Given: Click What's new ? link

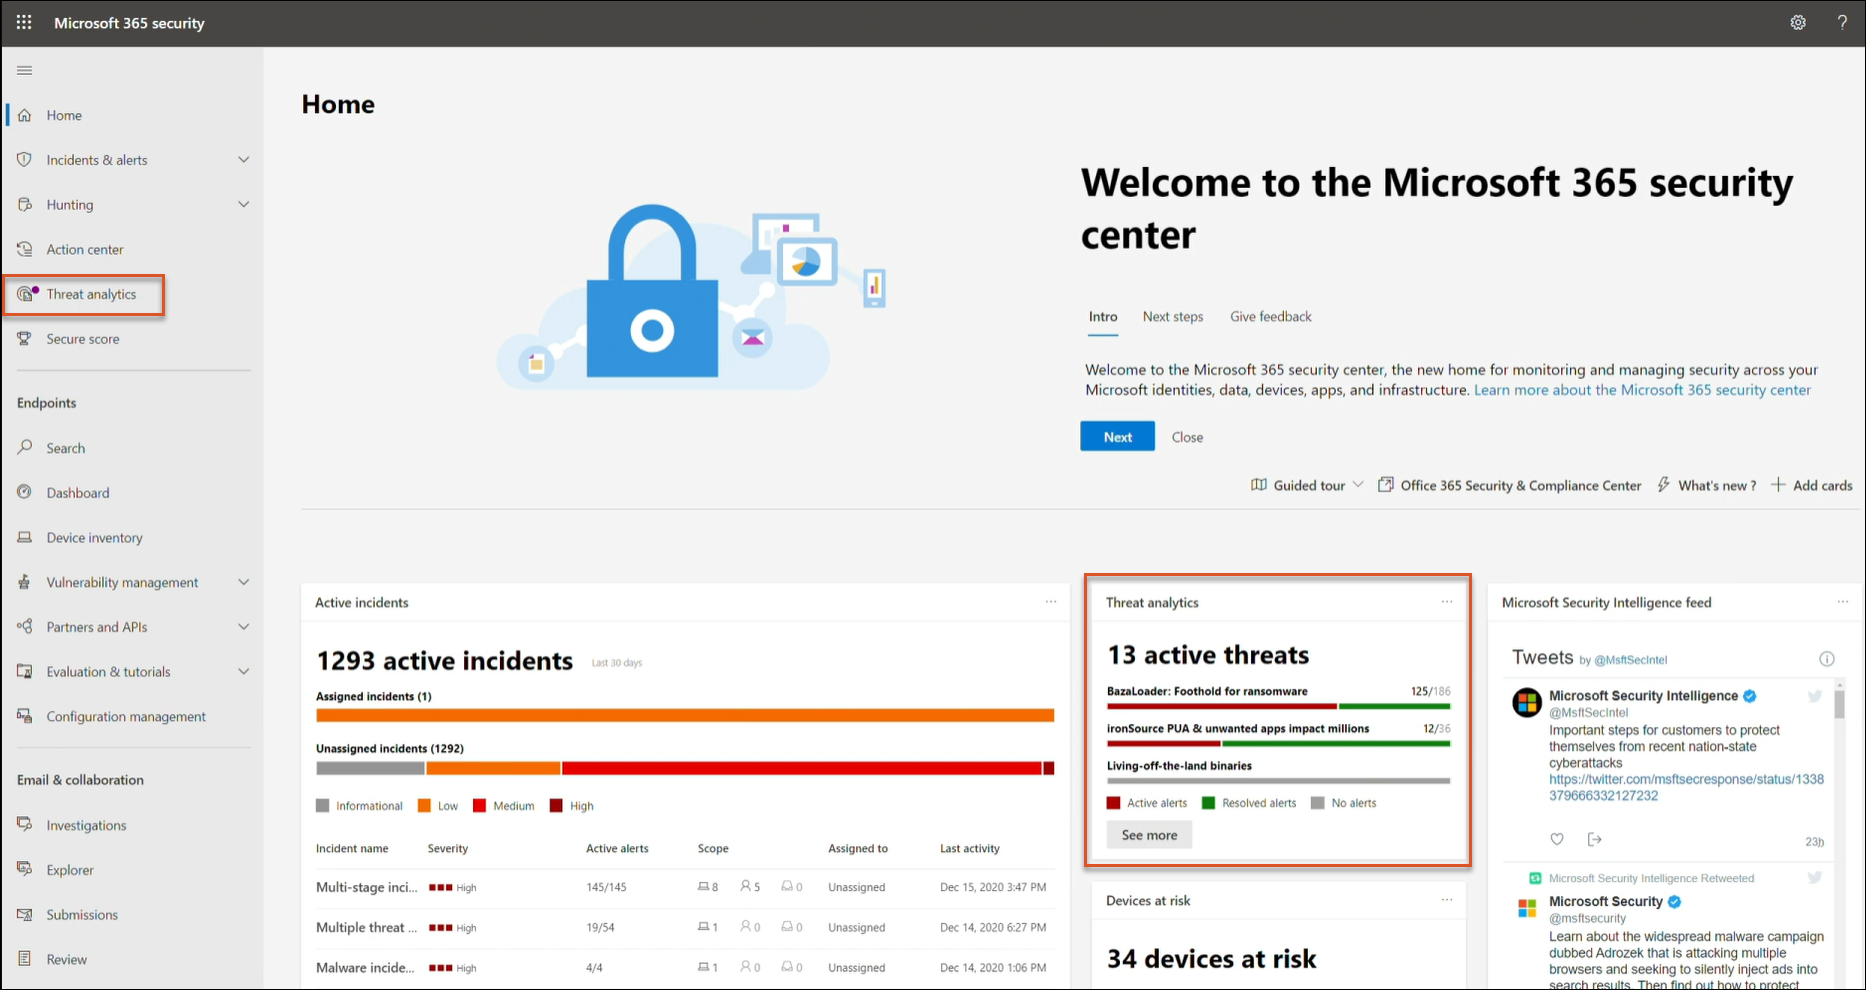Looking at the screenshot, I should 1707,485.
